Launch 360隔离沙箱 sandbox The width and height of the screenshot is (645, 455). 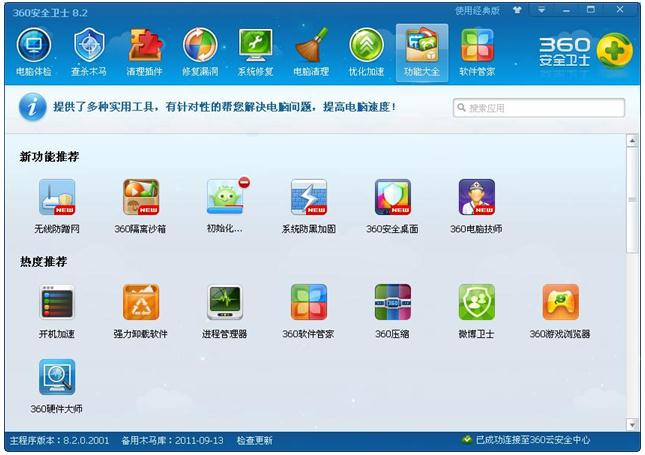(141, 206)
